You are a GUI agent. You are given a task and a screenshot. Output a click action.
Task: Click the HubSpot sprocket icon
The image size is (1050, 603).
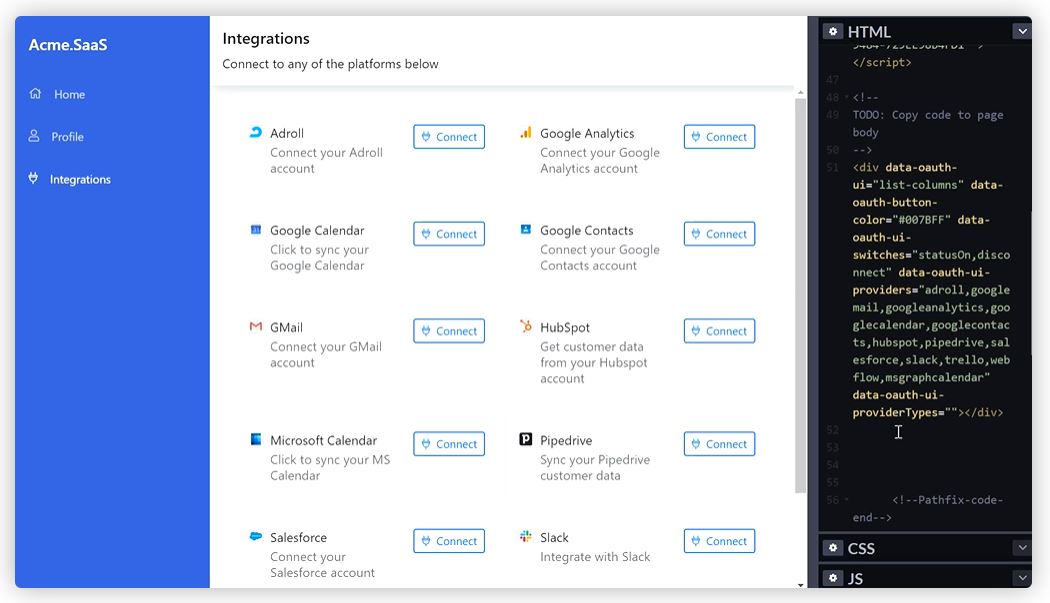pos(526,327)
